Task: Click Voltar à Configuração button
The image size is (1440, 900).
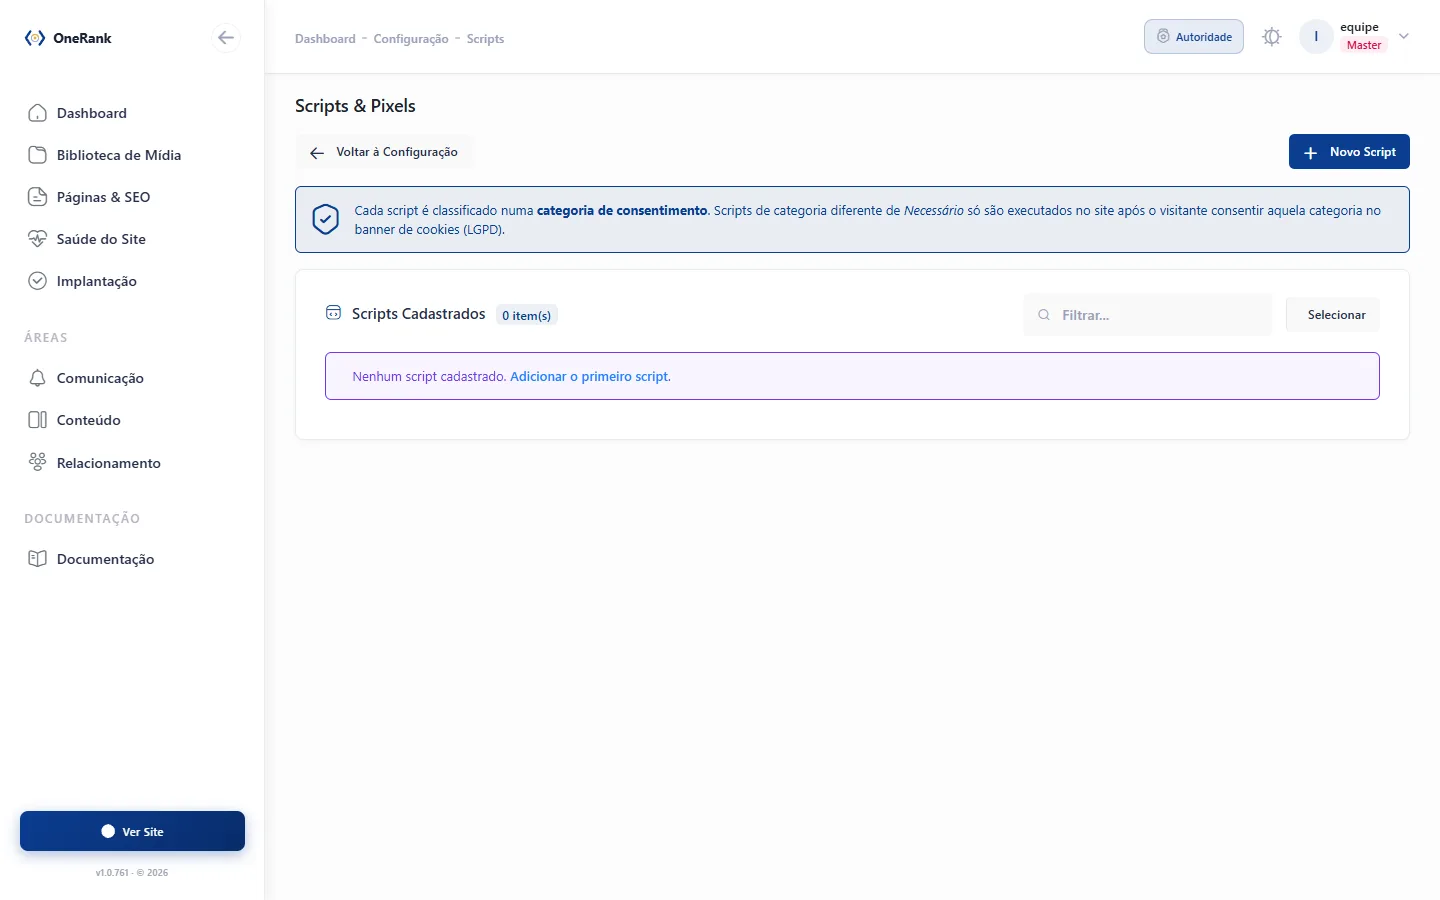Action: click(384, 152)
